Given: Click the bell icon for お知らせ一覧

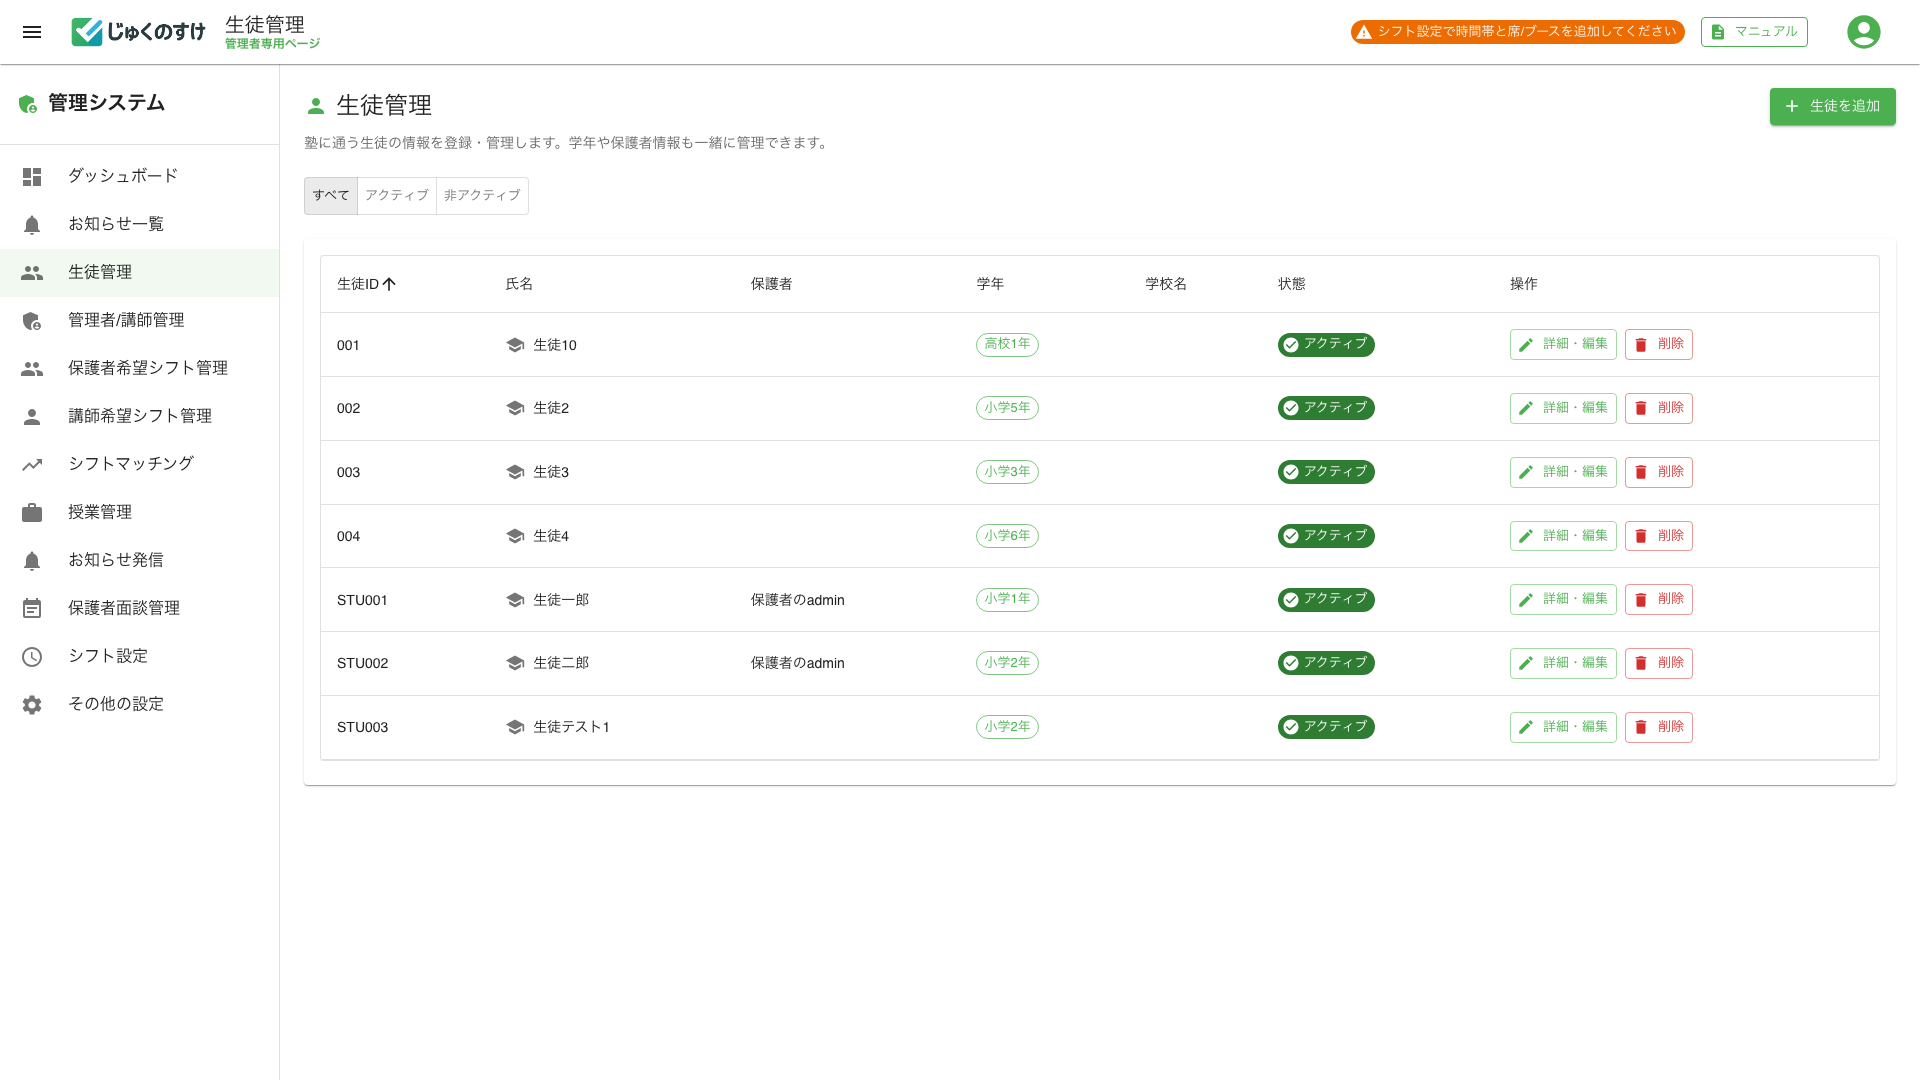Looking at the screenshot, I should (x=32, y=225).
